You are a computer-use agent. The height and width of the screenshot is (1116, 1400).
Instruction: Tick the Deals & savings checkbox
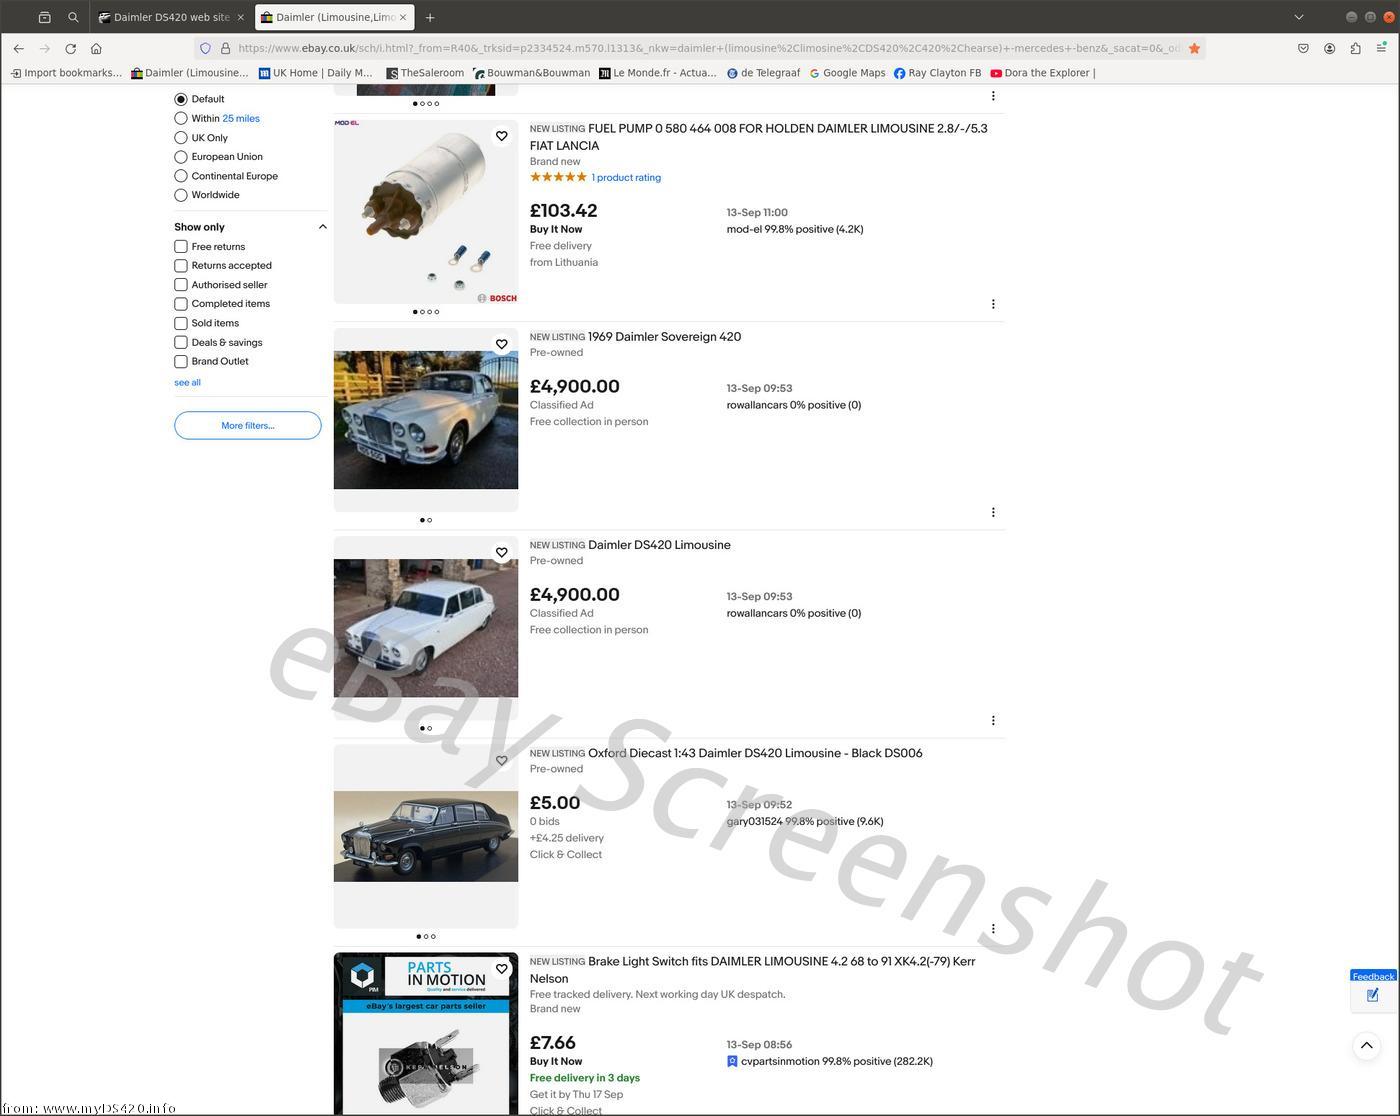point(181,342)
